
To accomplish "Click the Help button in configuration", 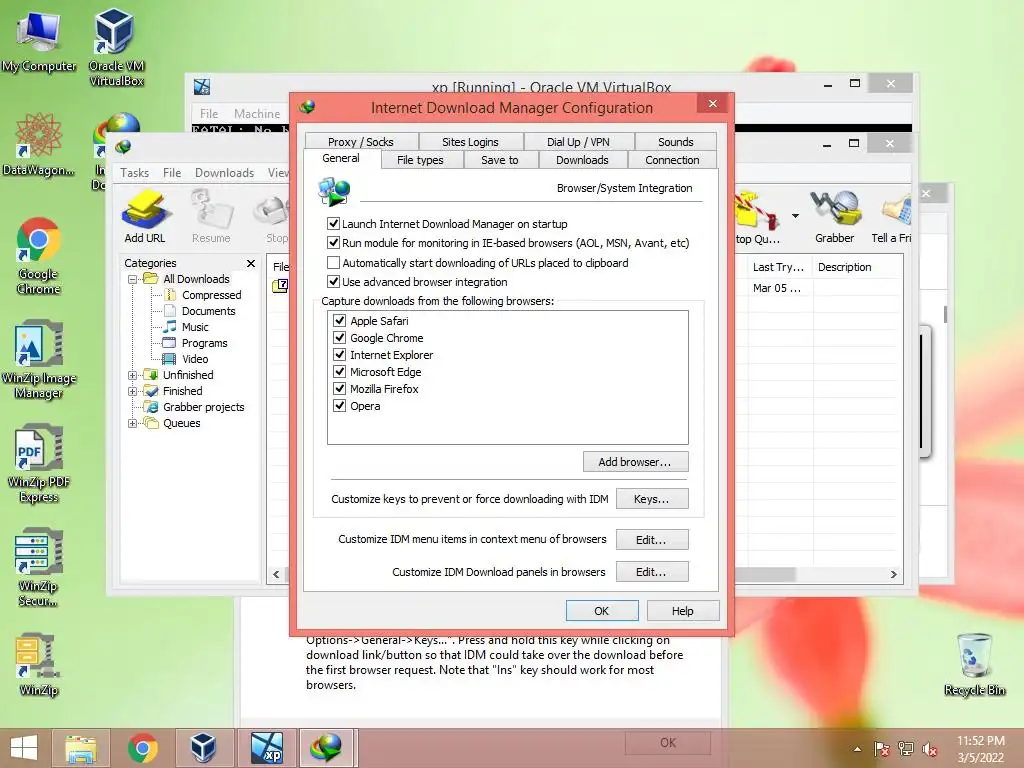I will [682, 611].
